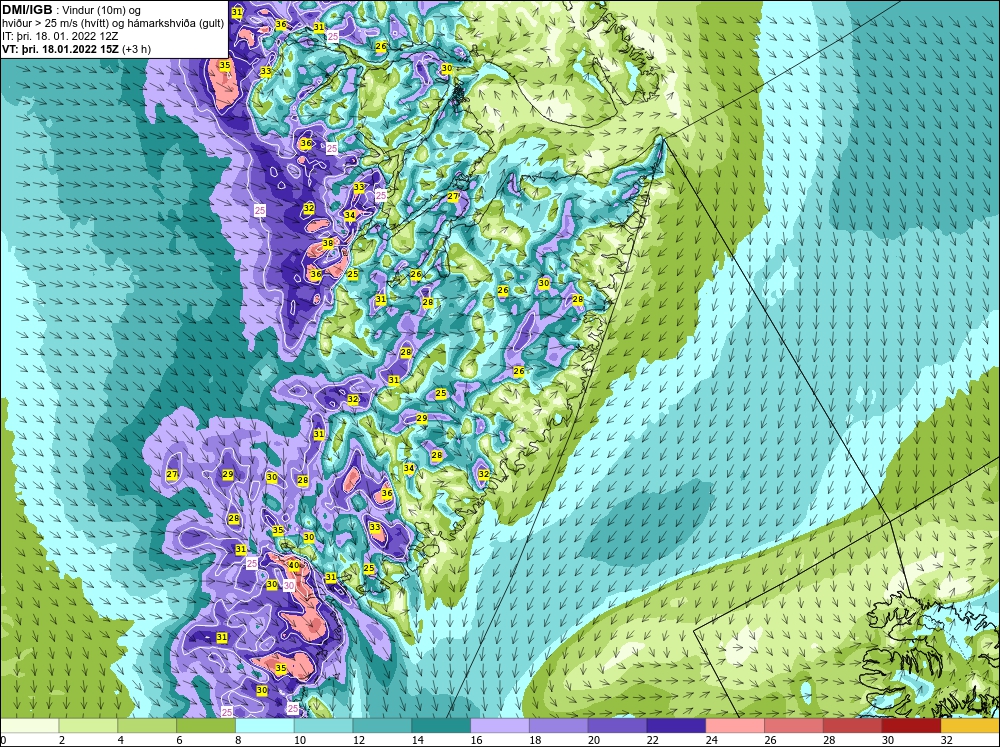This screenshot has width=1000, height=747.
Task: Click the yellow gust label '40'
Action: click(x=294, y=565)
